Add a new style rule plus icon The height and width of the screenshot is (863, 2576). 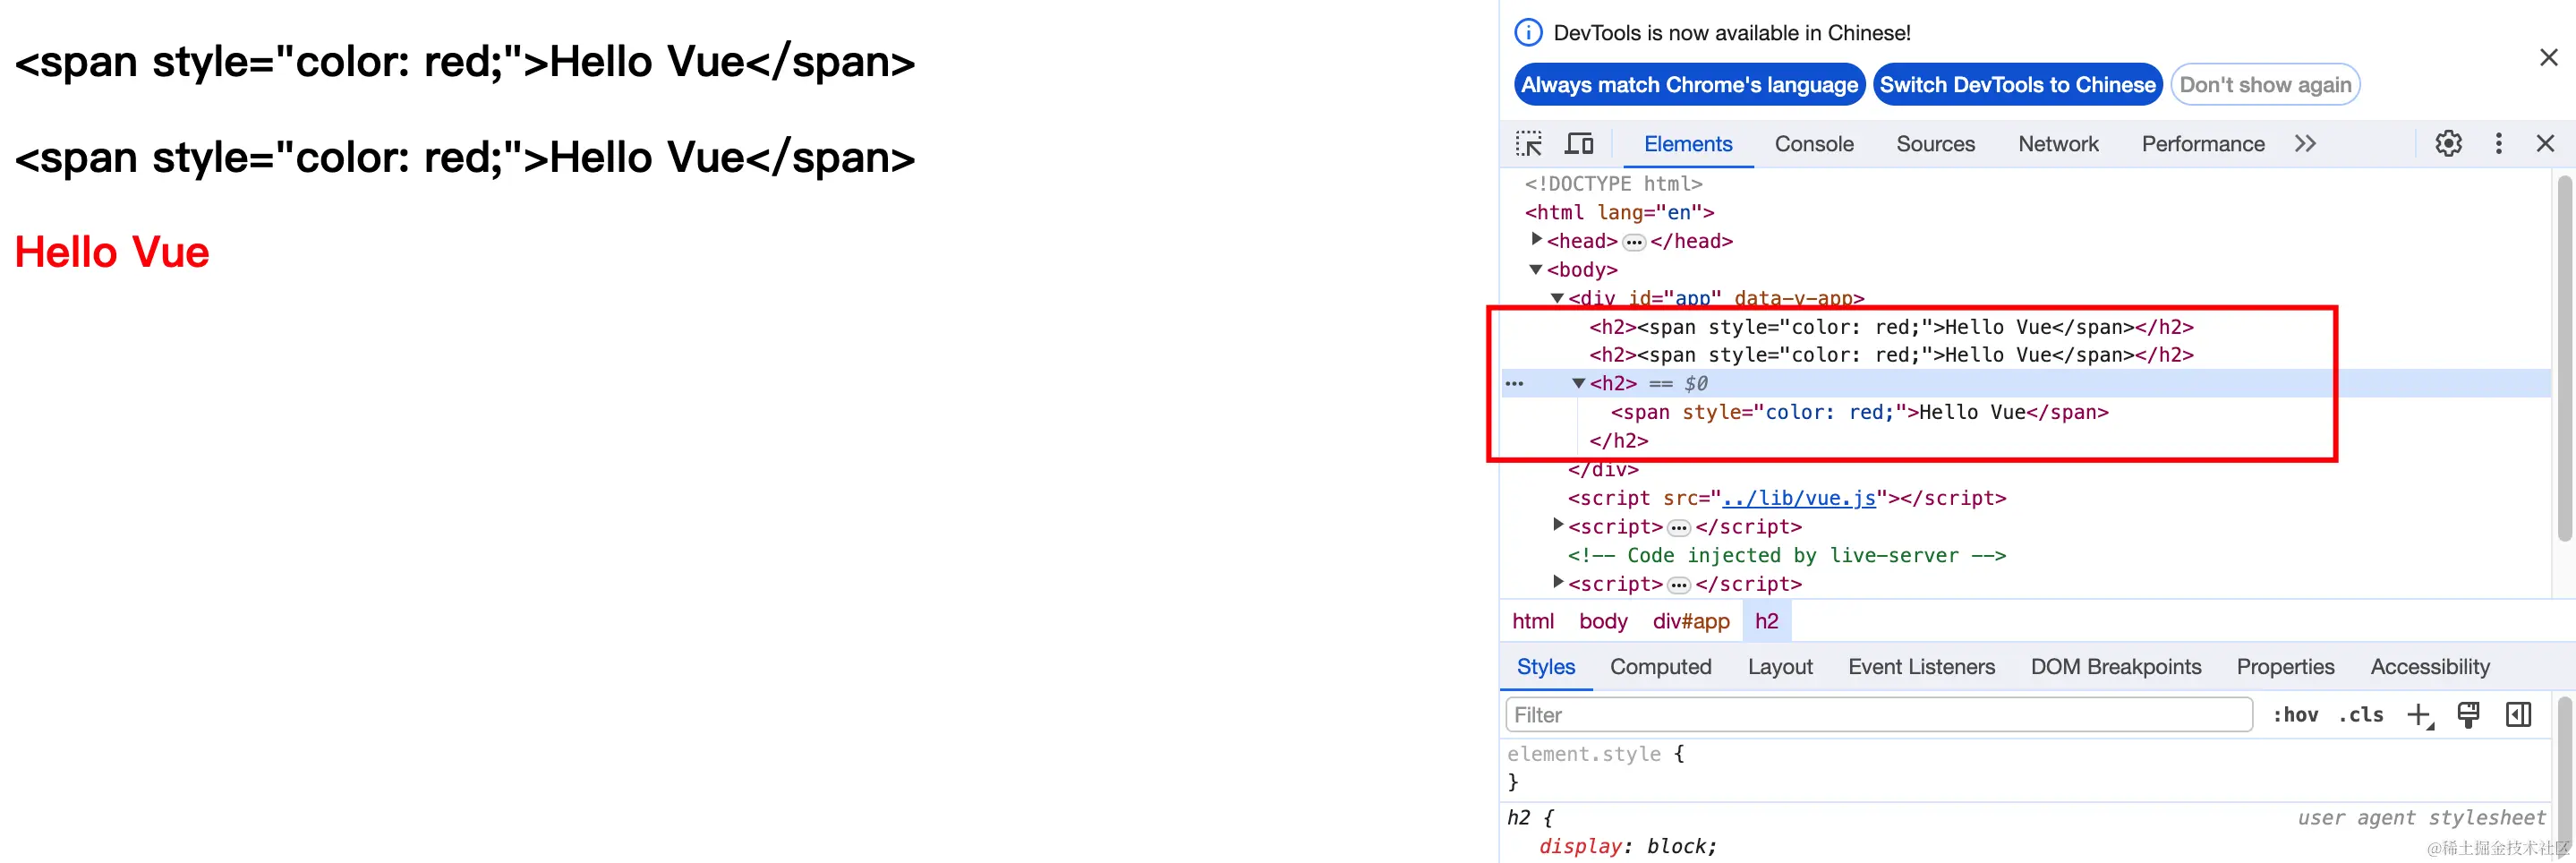tap(2419, 715)
